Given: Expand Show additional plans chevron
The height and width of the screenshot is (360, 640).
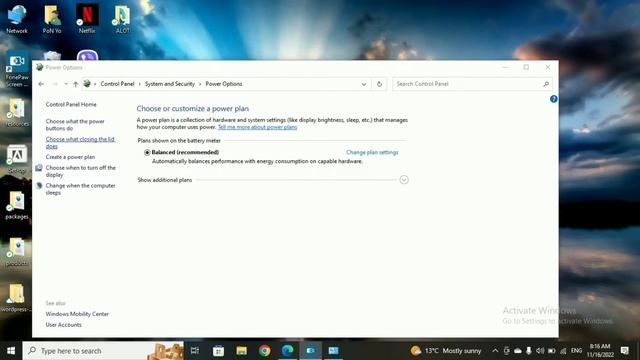Looking at the screenshot, I should tap(404, 180).
